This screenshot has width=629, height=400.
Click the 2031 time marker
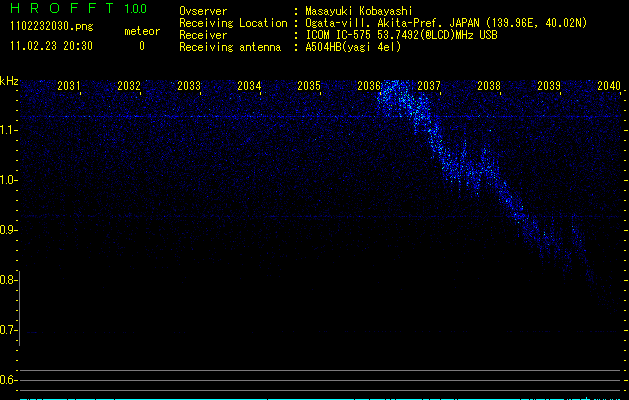tap(69, 86)
